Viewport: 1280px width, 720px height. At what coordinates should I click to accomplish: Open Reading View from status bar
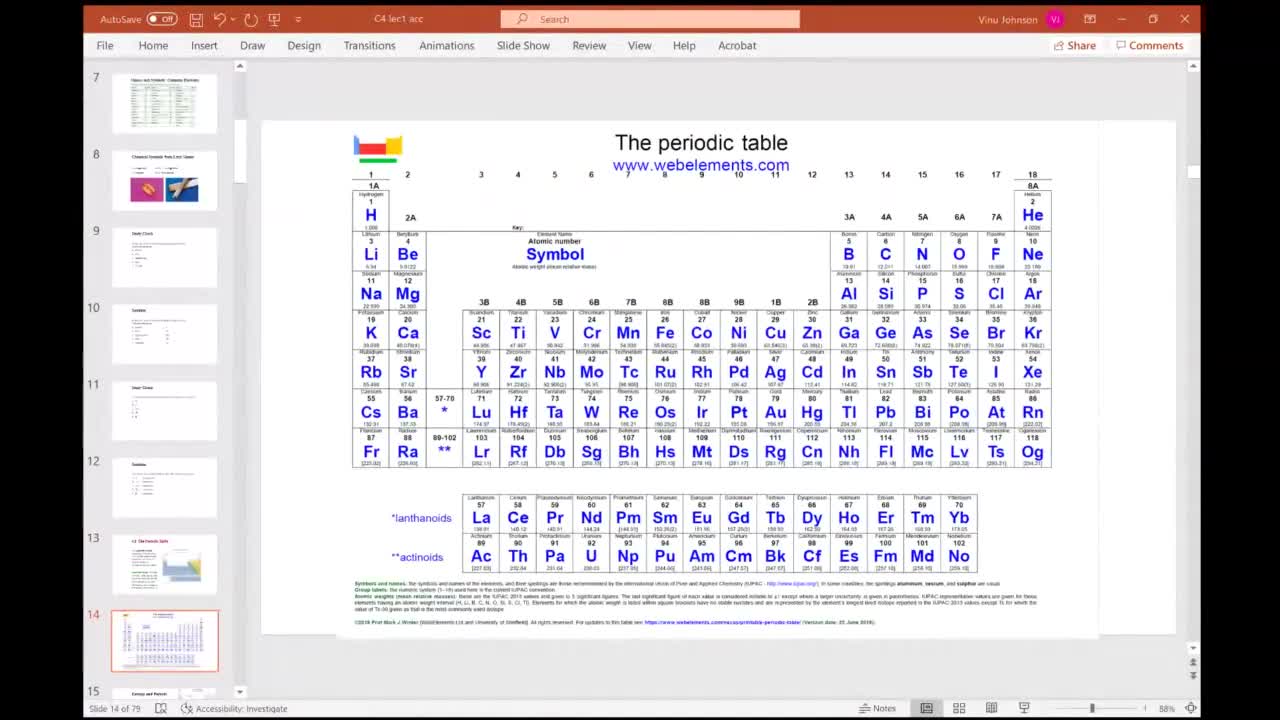pyautogui.click(x=991, y=708)
